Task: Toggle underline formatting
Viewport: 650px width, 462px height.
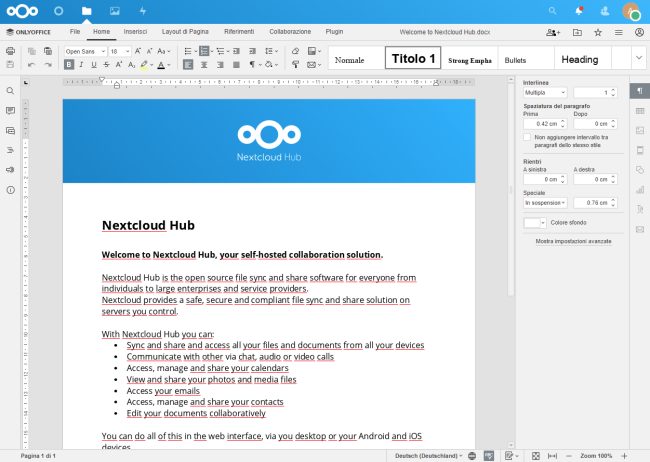Action: (94, 65)
